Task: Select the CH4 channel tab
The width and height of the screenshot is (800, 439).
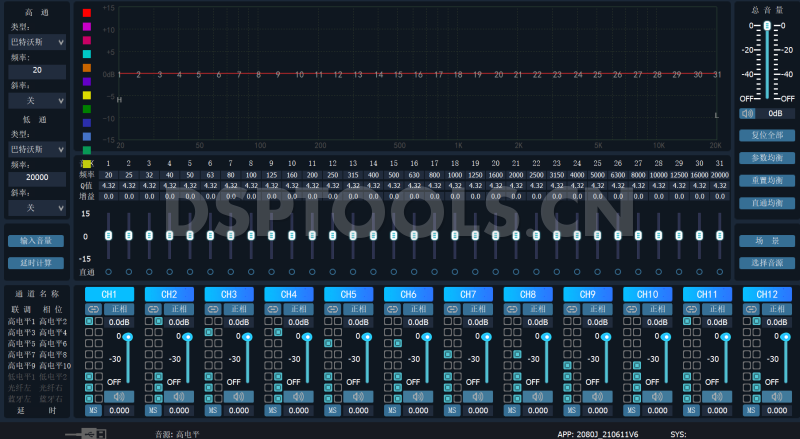Action: [288, 294]
